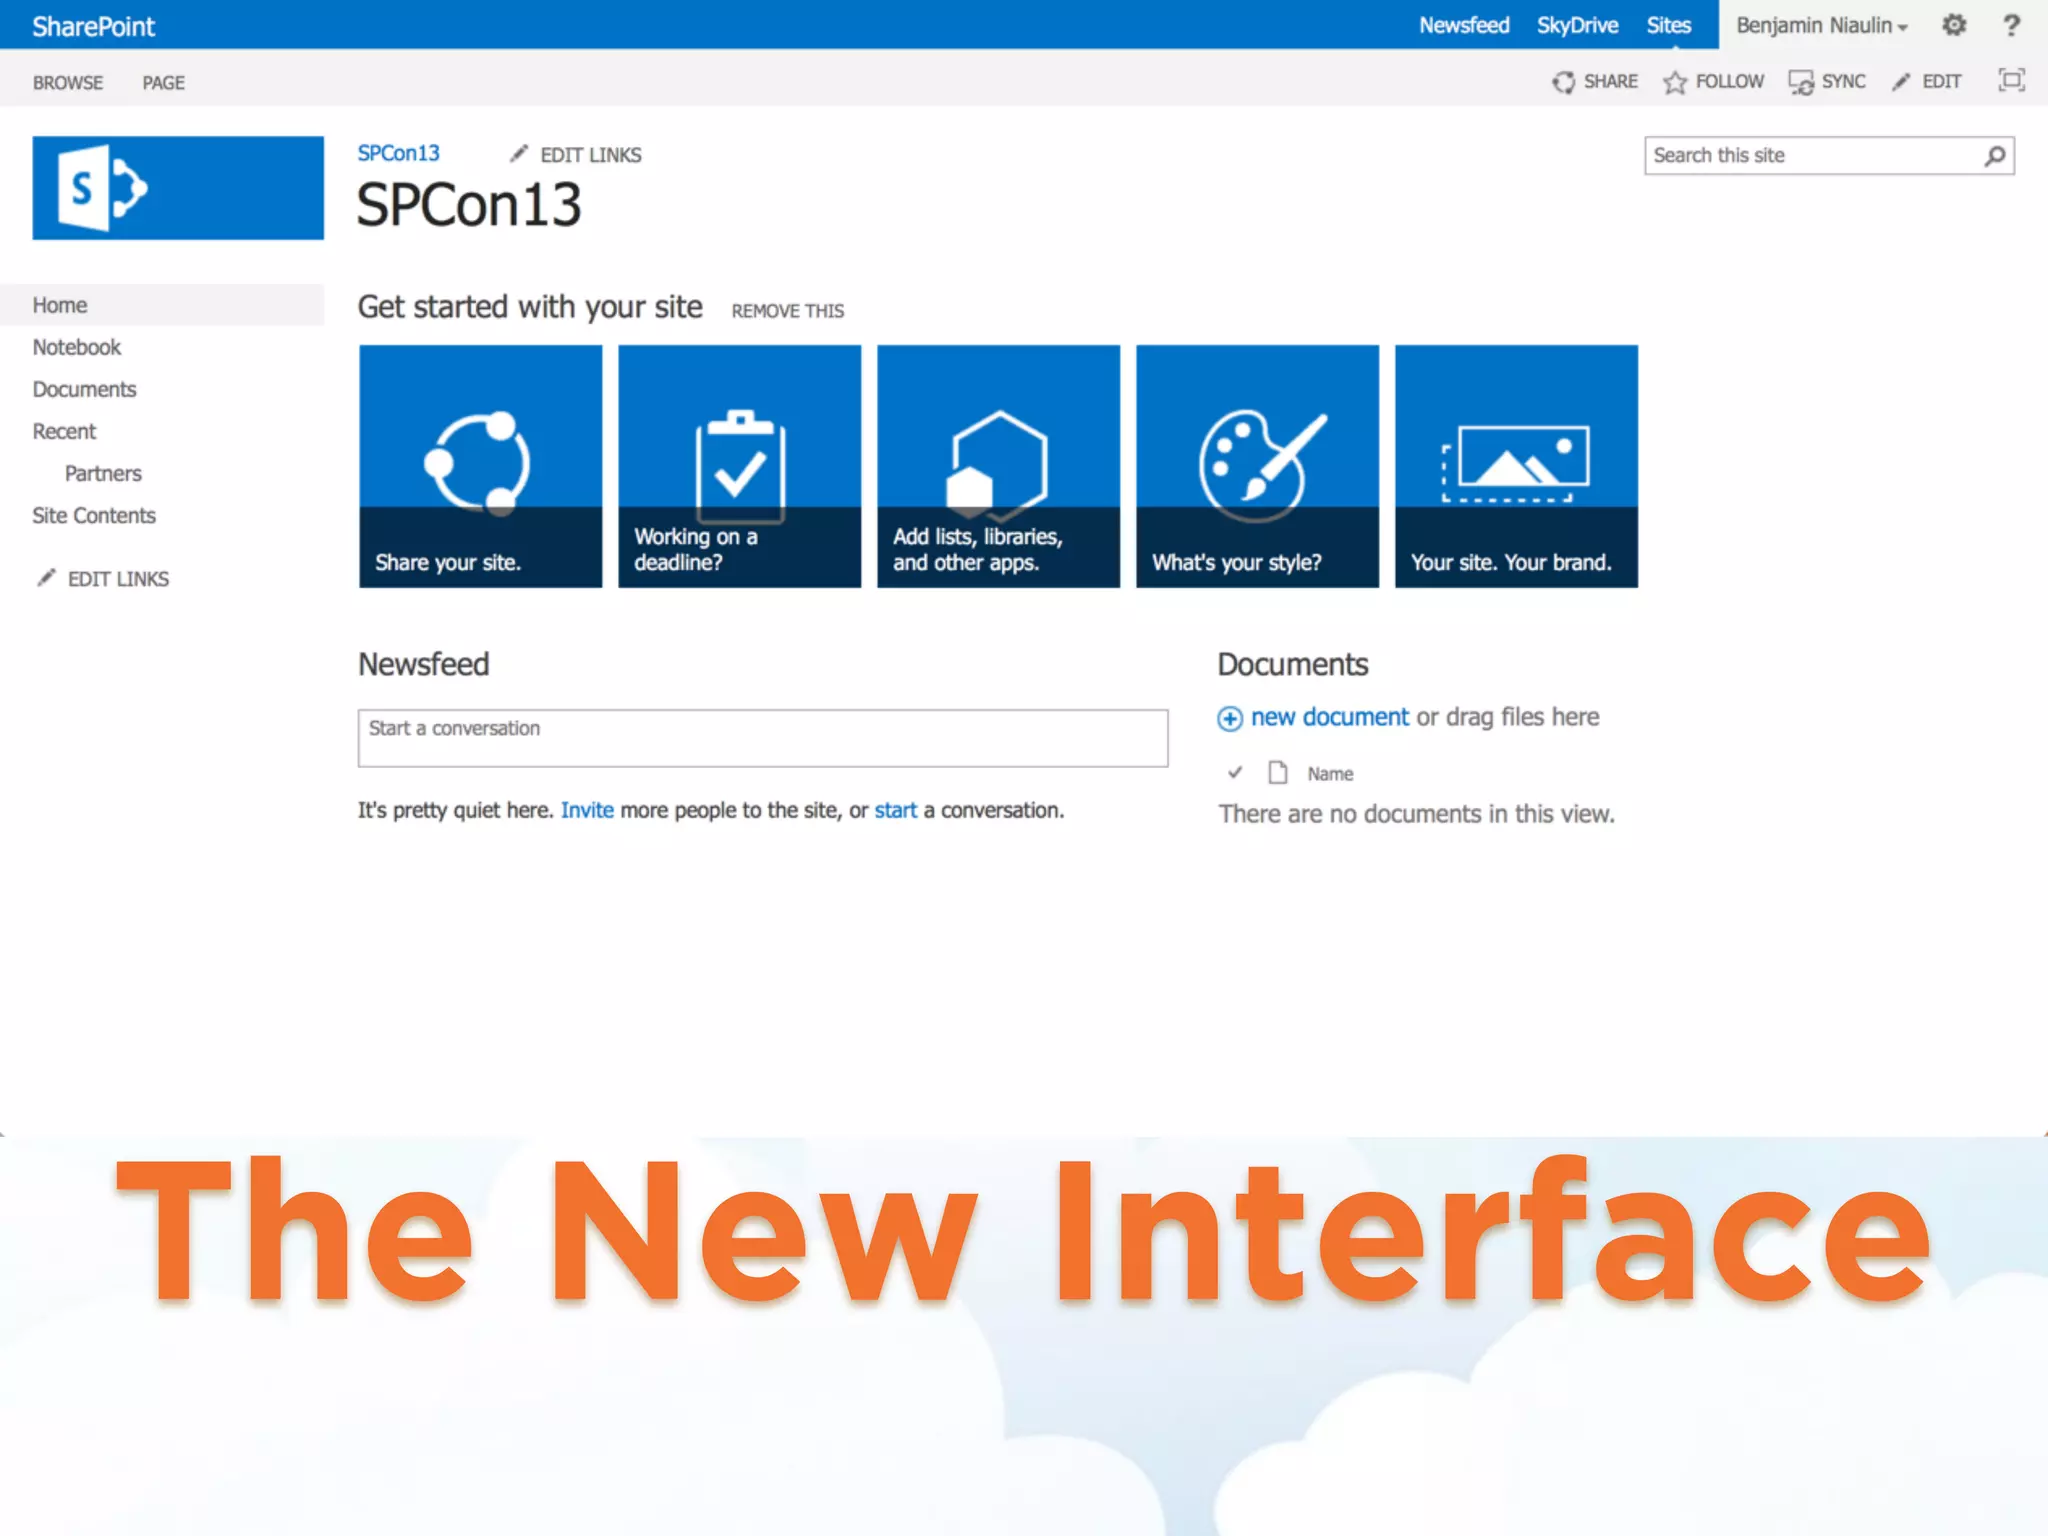This screenshot has height=1536, width=2048.
Task: Open the Browse ribbon tab
Action: pyautogui.click(x=68, y=83)
